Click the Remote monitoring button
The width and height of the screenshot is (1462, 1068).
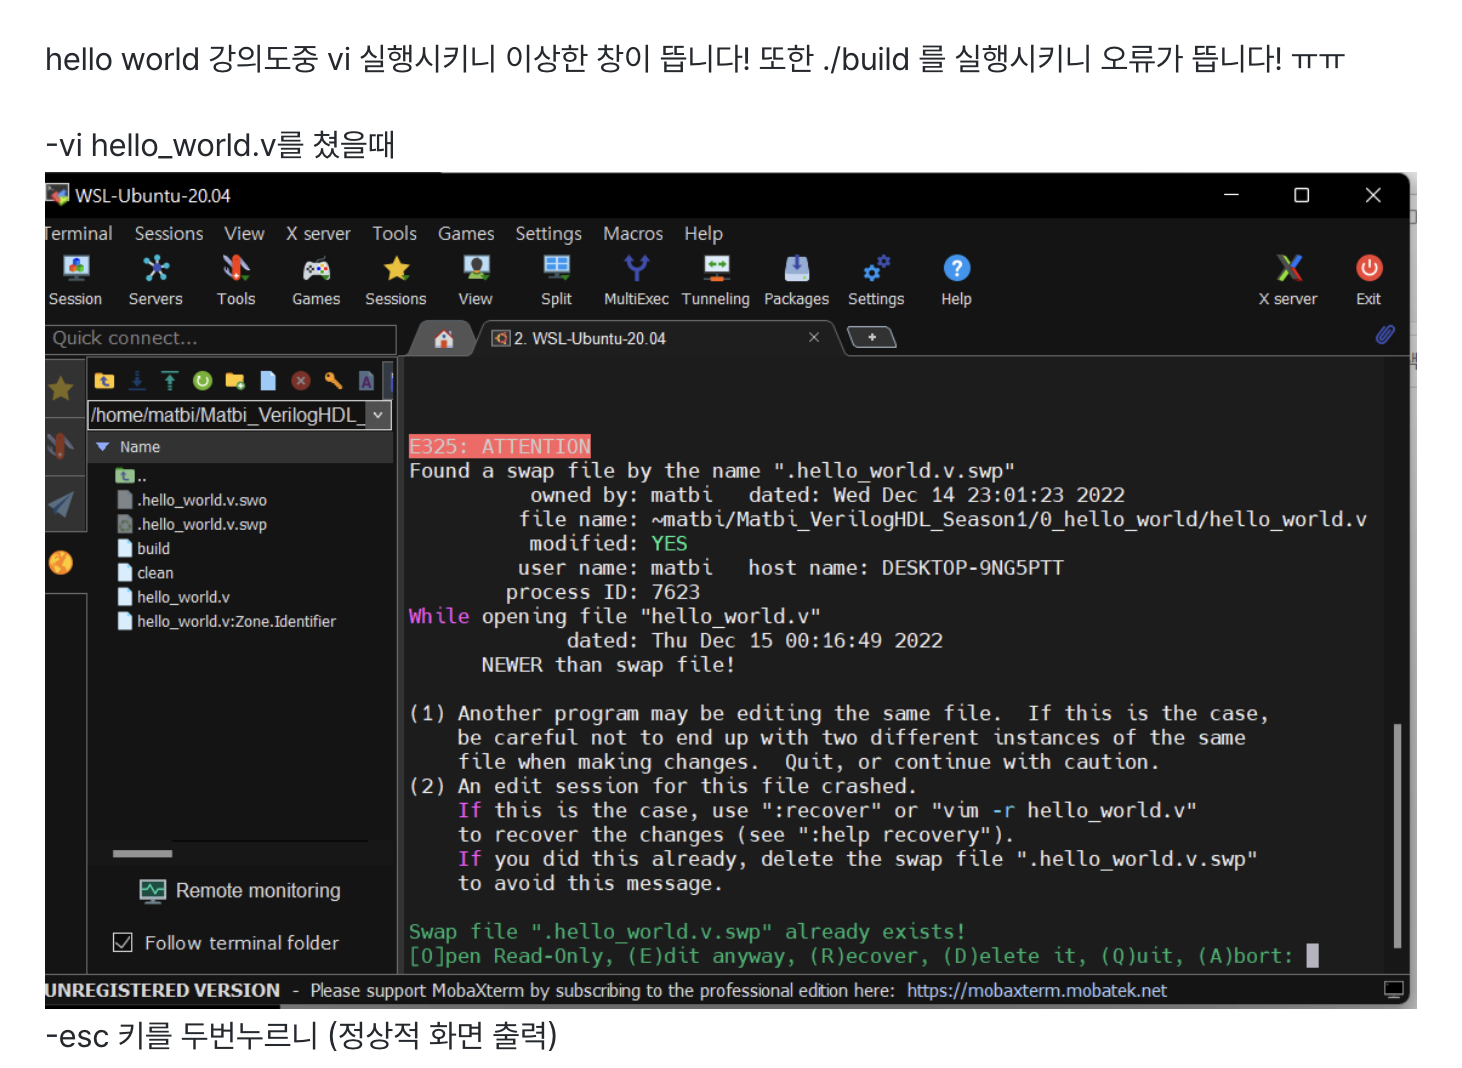point(240,890)
